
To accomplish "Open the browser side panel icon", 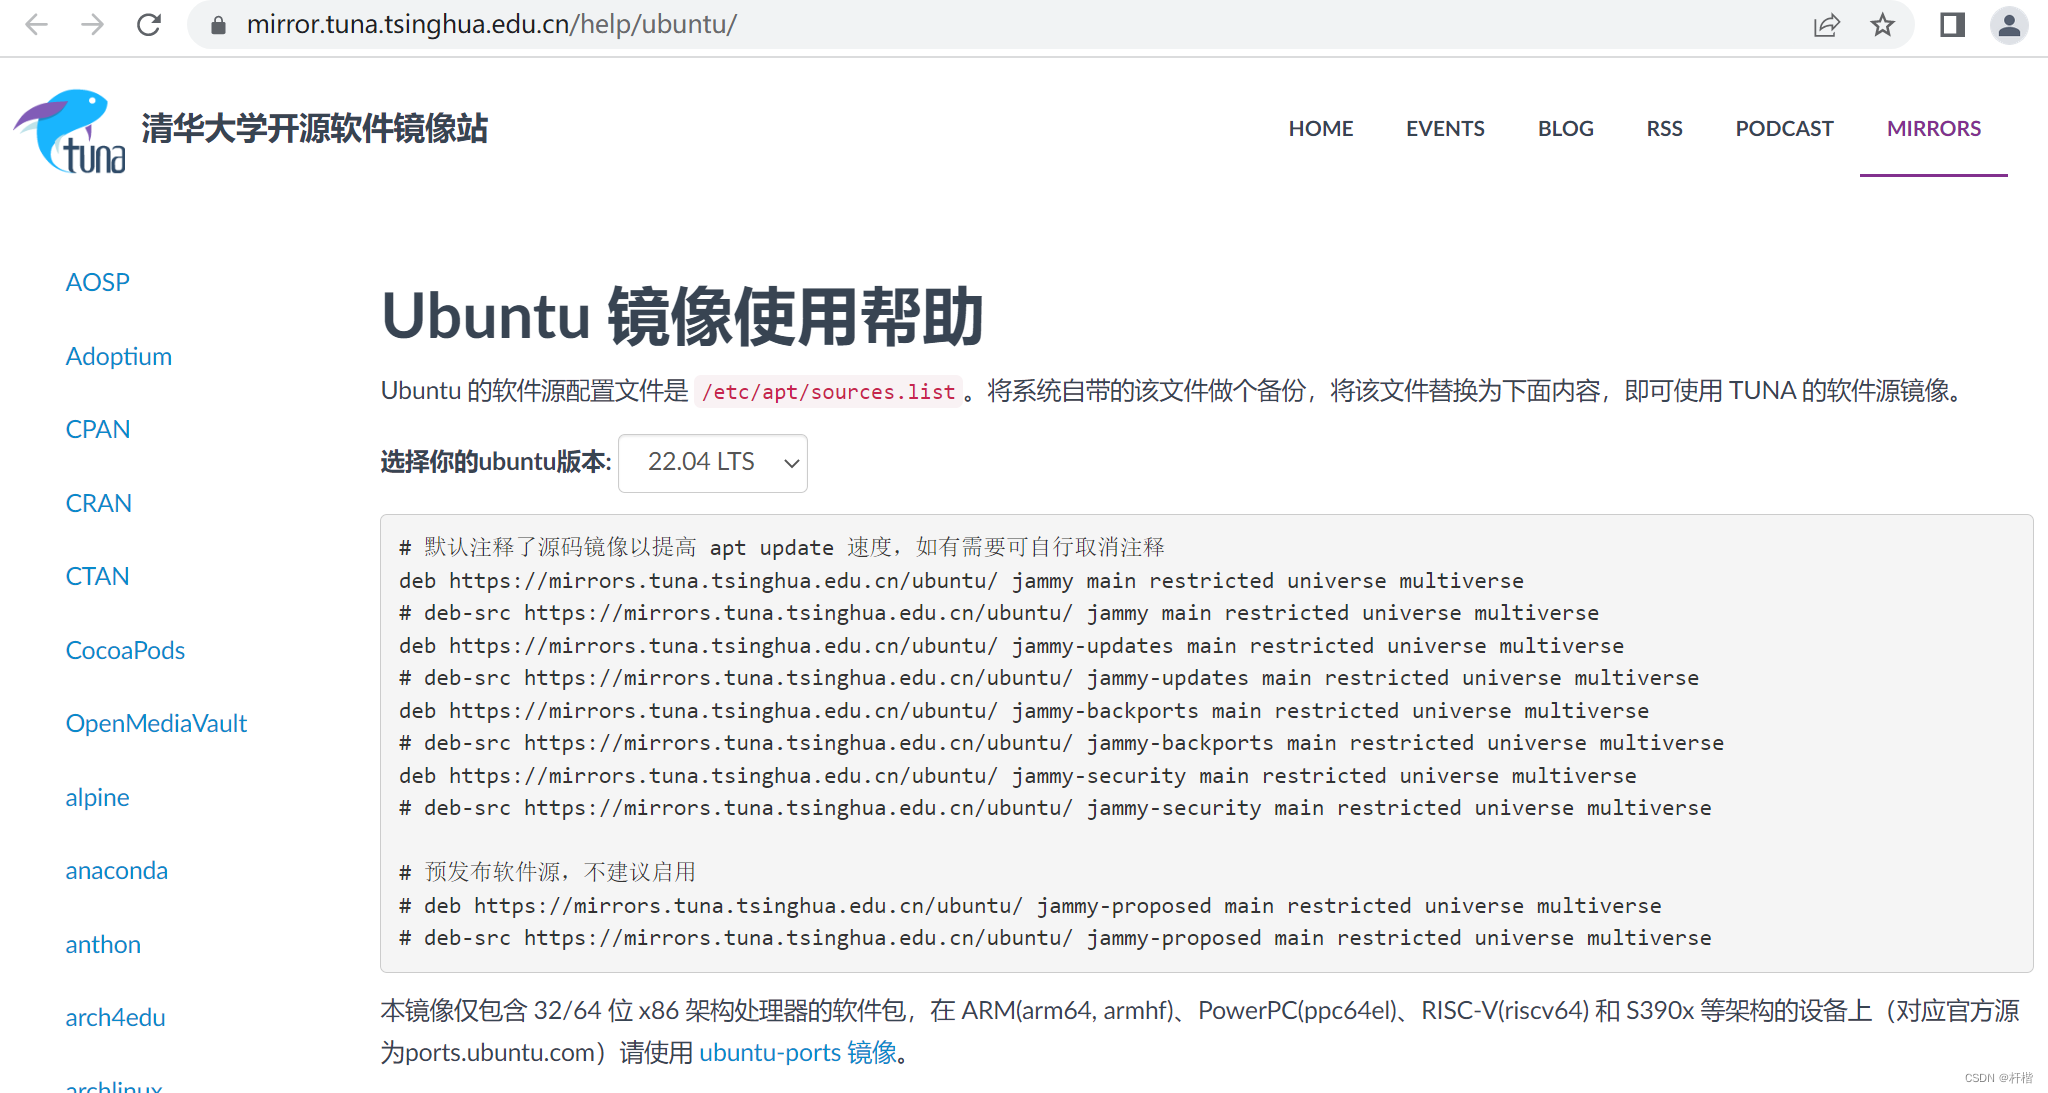I will [x=1952, y=25].
